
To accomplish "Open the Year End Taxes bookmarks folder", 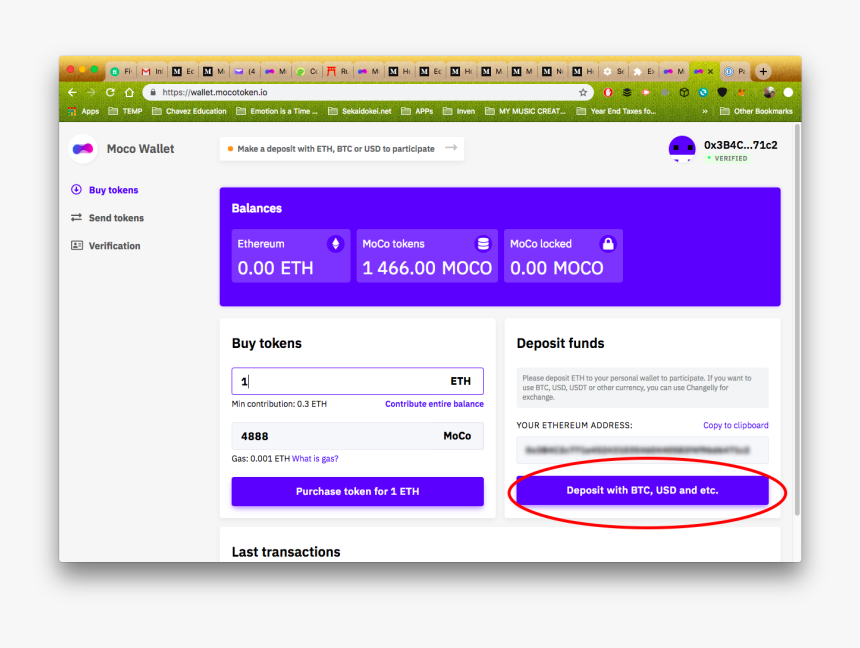I will click(x=616, y=111).
